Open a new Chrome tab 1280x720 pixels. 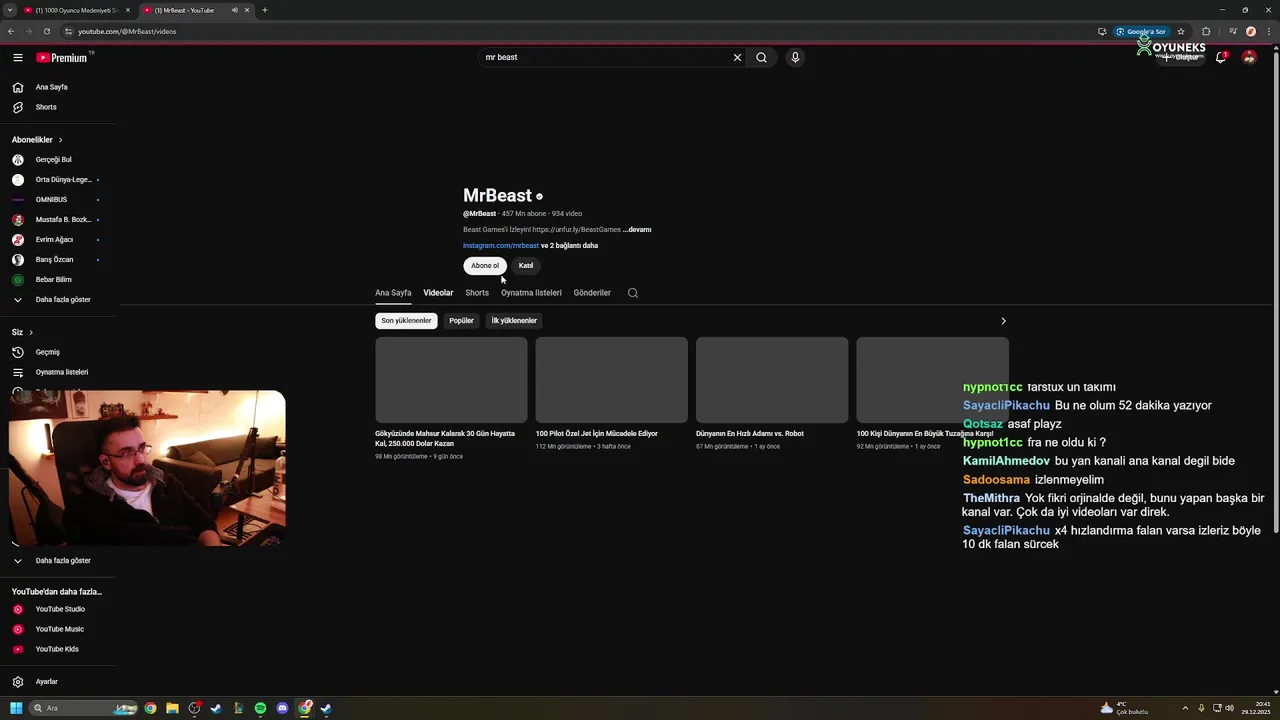[264, 10]
